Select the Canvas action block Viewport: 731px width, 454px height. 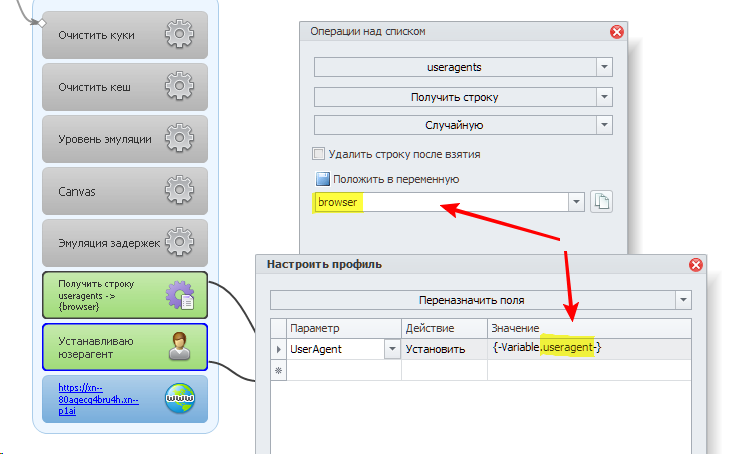124,191
